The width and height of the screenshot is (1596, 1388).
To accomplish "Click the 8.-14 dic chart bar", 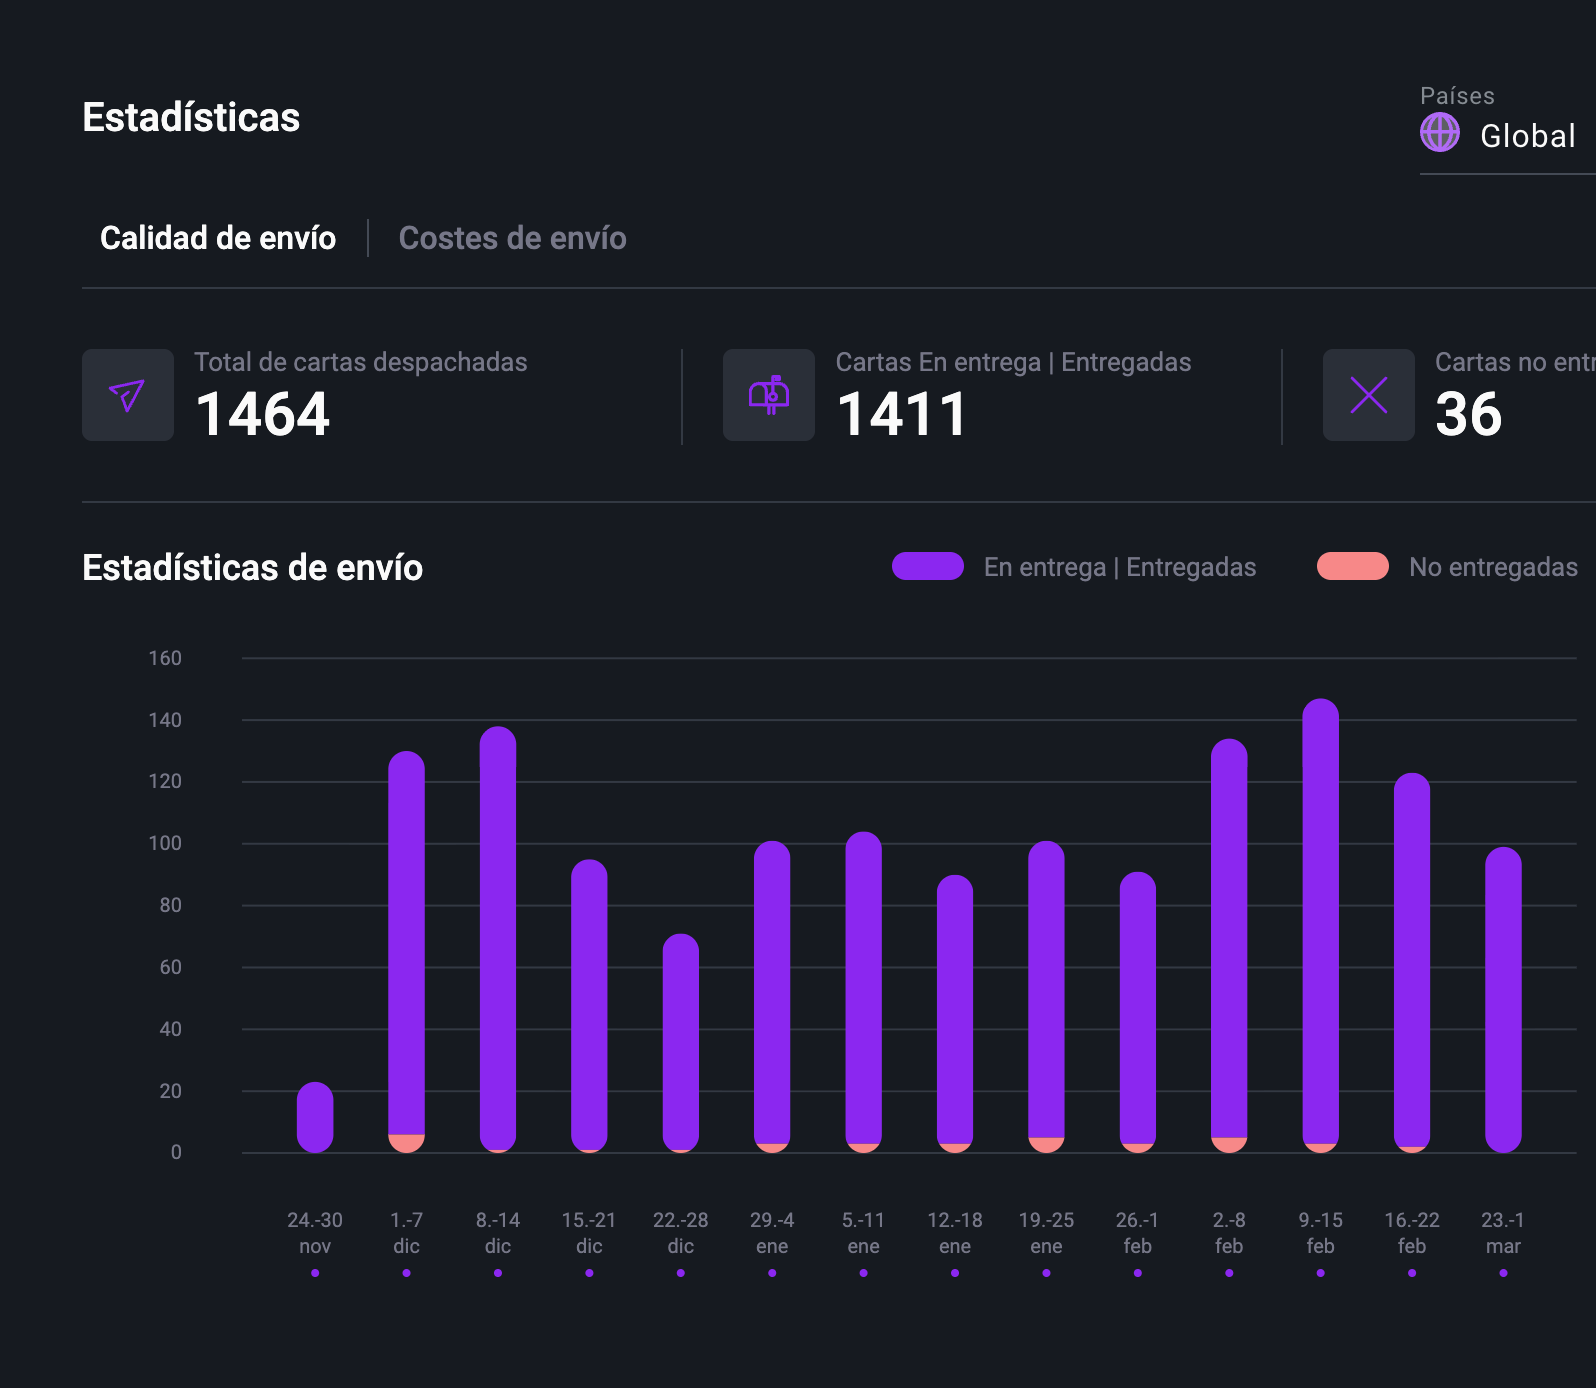I will [498, 938].
